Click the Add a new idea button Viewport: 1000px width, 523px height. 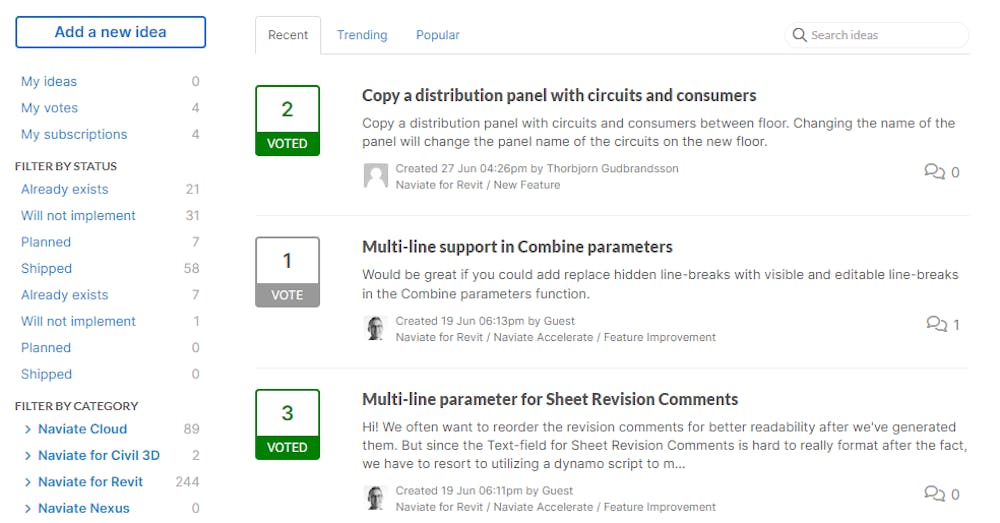coord(110,32)
